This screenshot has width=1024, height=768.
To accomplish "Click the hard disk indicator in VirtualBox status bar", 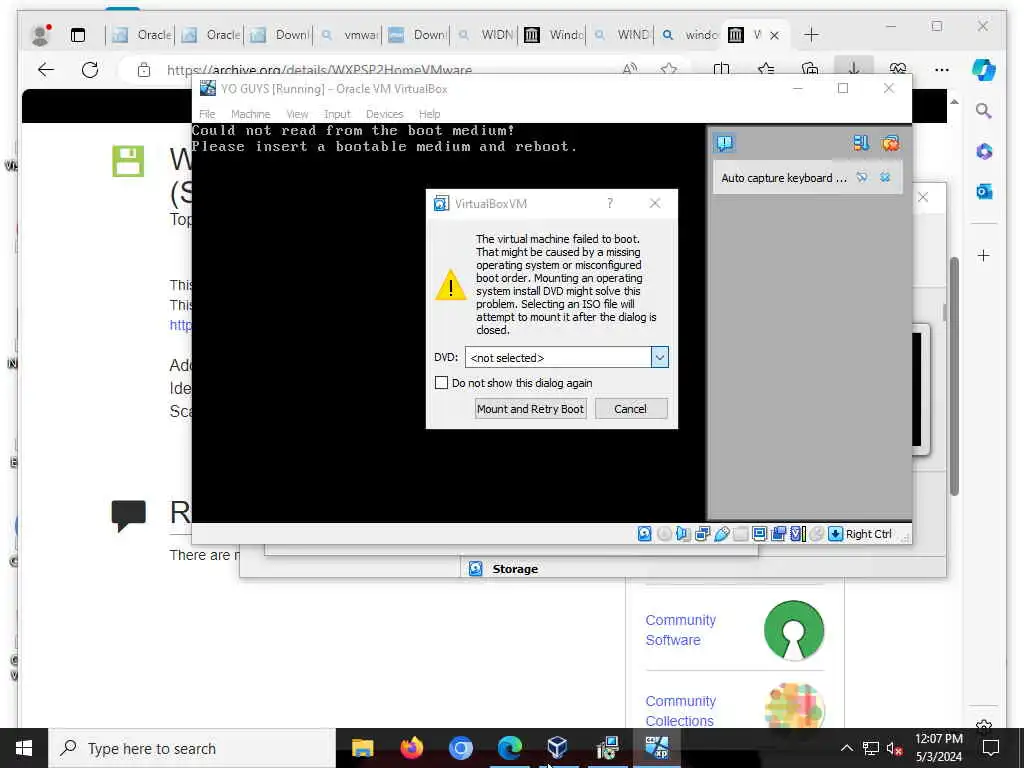I will (x=645, y=534).
